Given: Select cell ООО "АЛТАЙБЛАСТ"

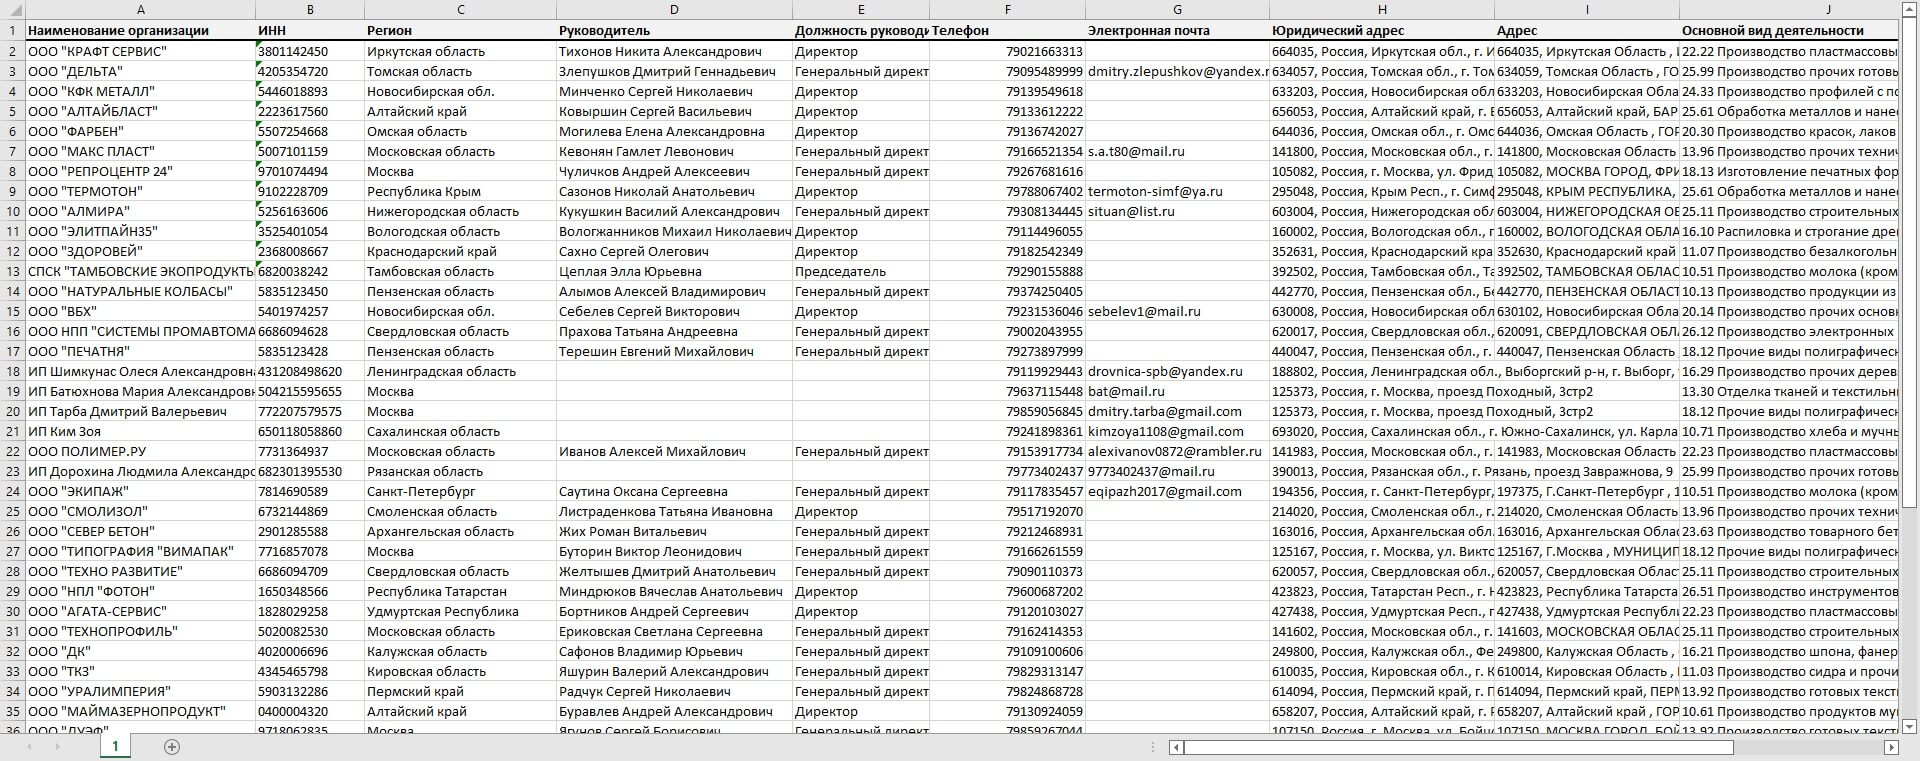Looking at the screenshot, I should point(140,111).
